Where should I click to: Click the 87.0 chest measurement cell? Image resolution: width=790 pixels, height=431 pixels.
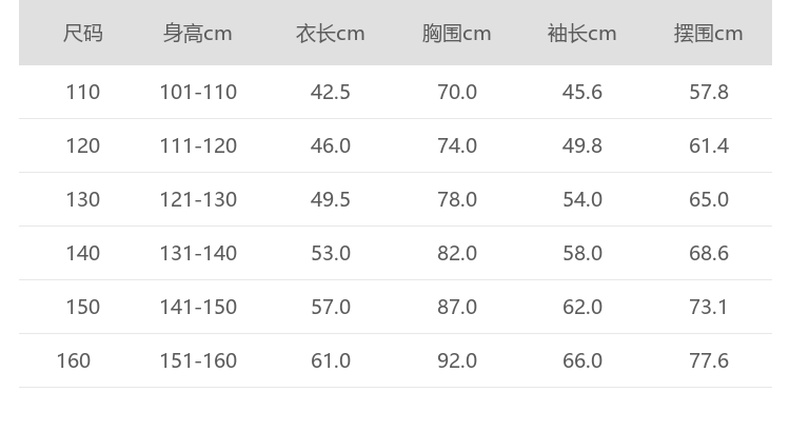click(x=457, y=307)
